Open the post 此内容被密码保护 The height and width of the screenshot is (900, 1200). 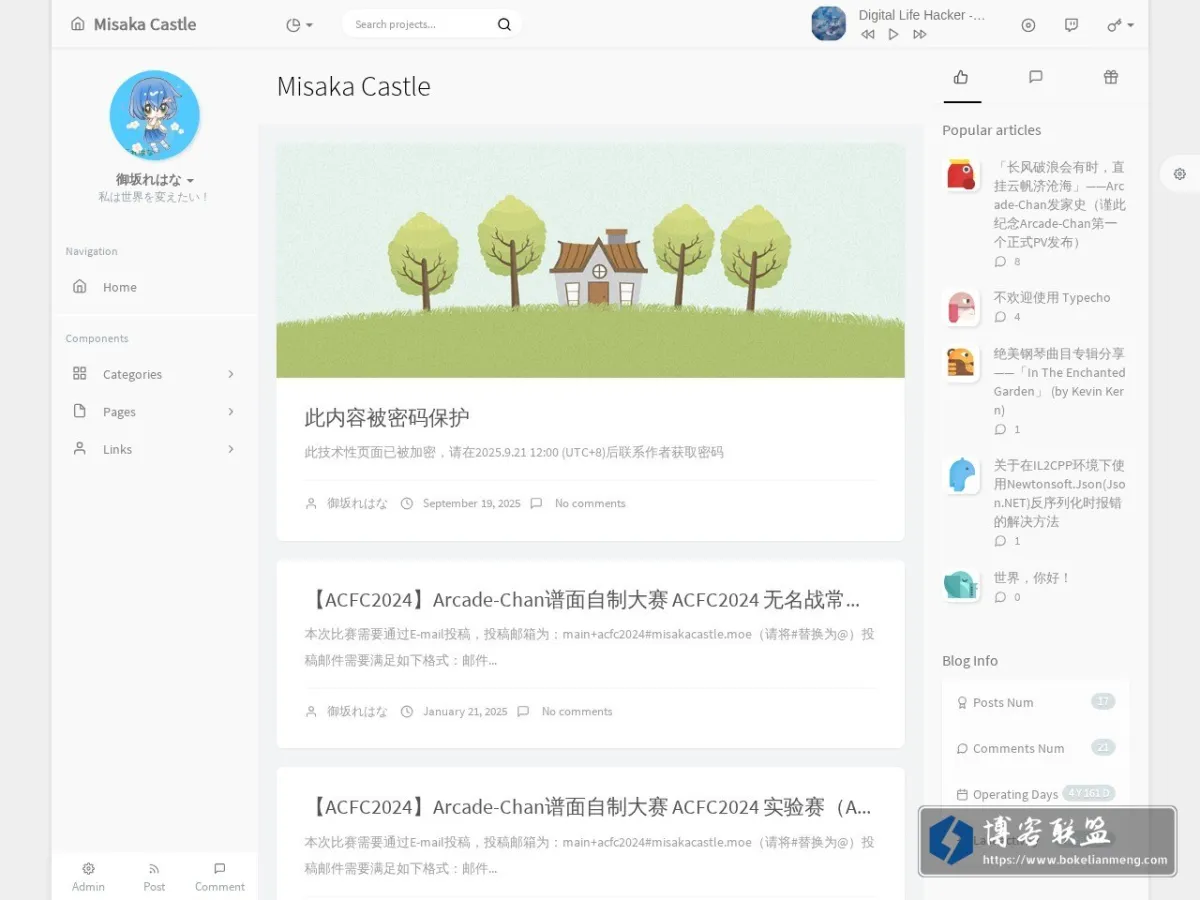(387, 418)
